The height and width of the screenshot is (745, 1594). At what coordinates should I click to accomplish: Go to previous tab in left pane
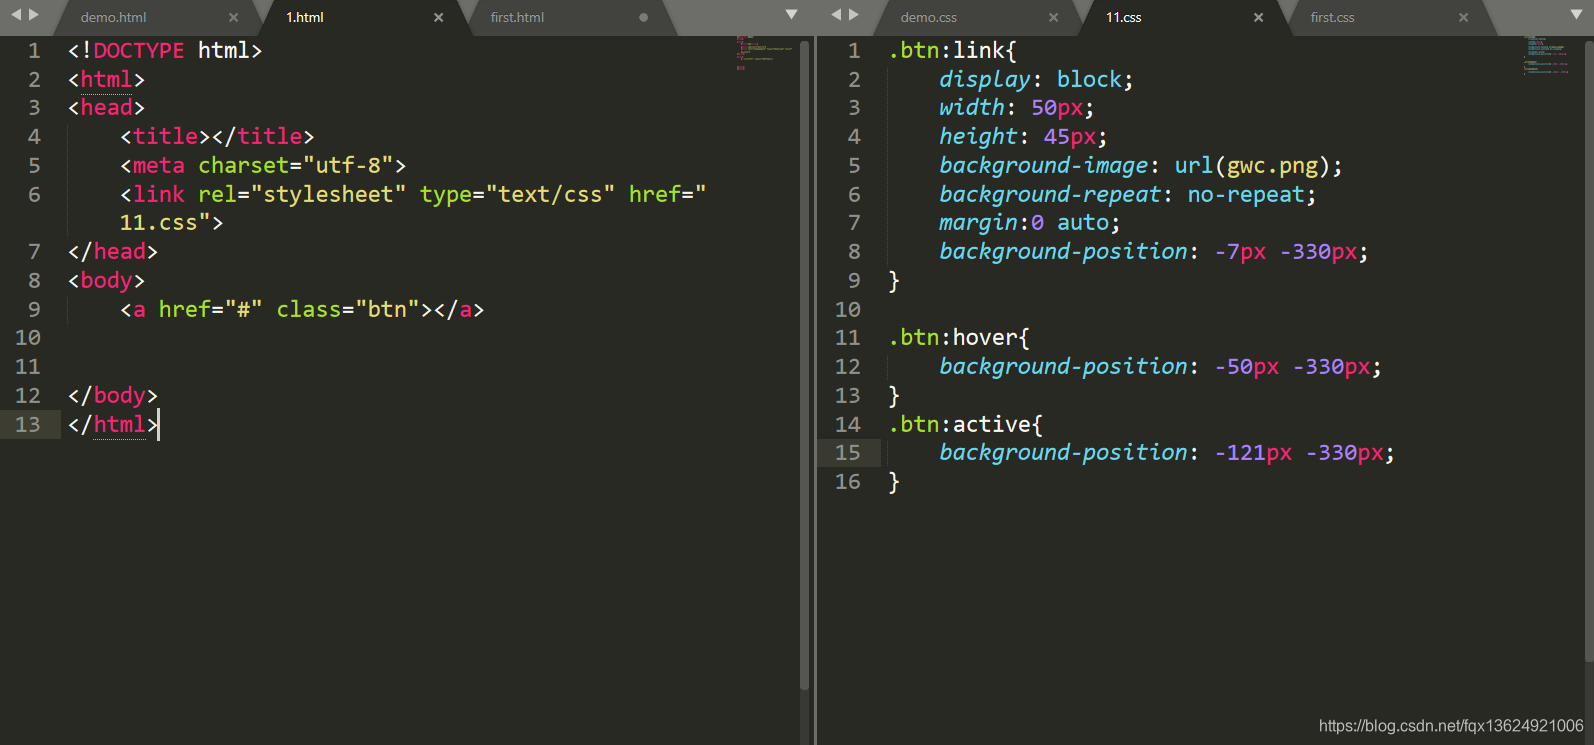point(15,15)
